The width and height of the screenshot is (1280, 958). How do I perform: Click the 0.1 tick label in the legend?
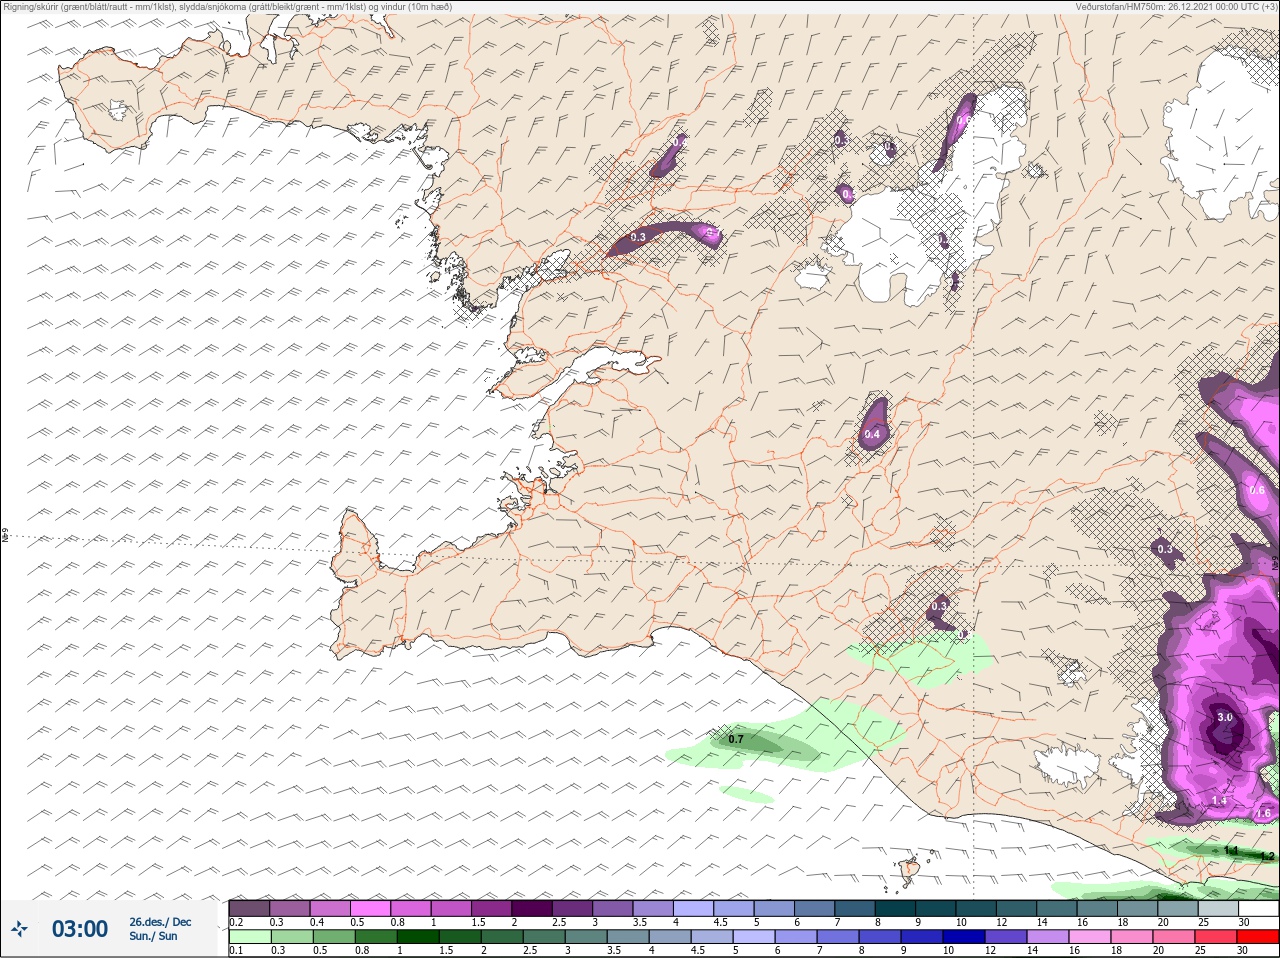tap(236, 951)
